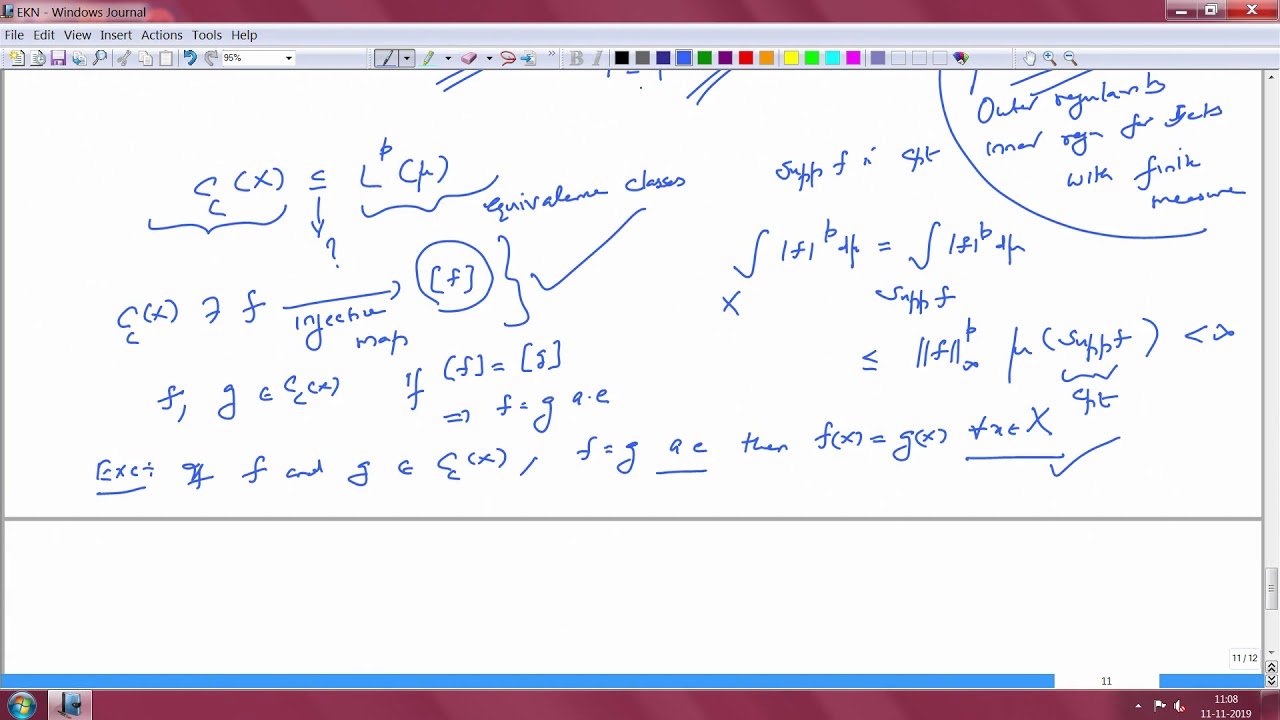This screenshot has width=1280, height=720.
Task: Pick the black ink color
Action: coord(622,58)
